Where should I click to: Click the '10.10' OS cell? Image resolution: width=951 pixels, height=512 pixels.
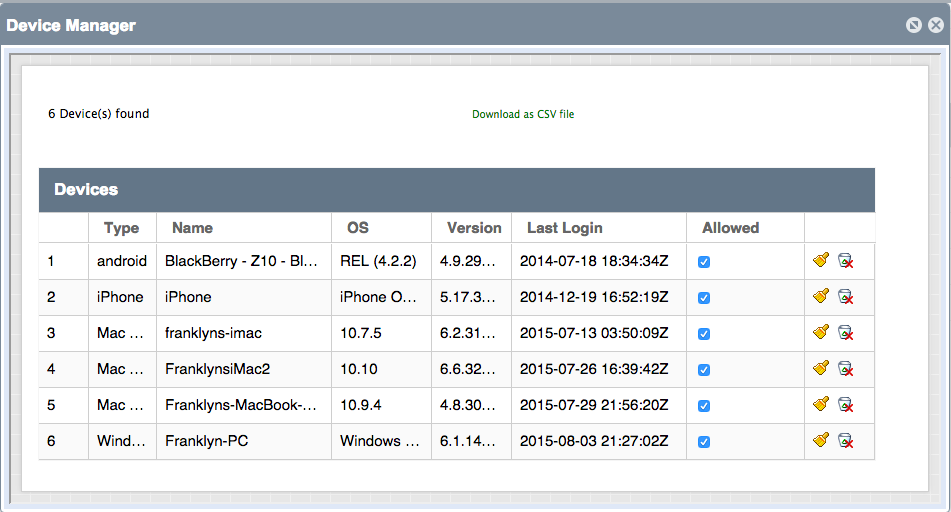pyautogui.click(x=381, y=369)
